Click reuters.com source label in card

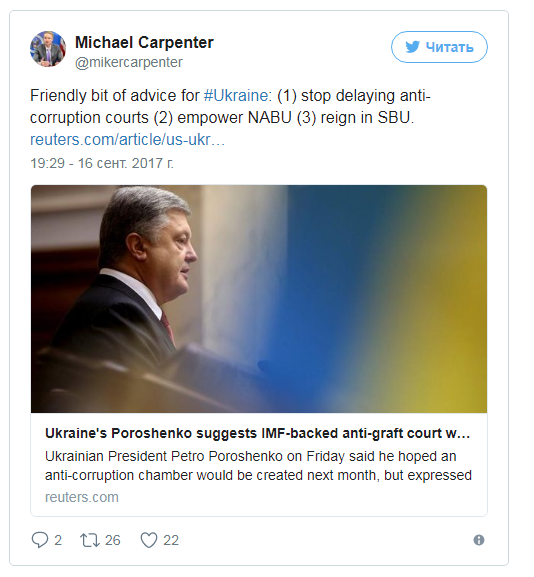82,497
